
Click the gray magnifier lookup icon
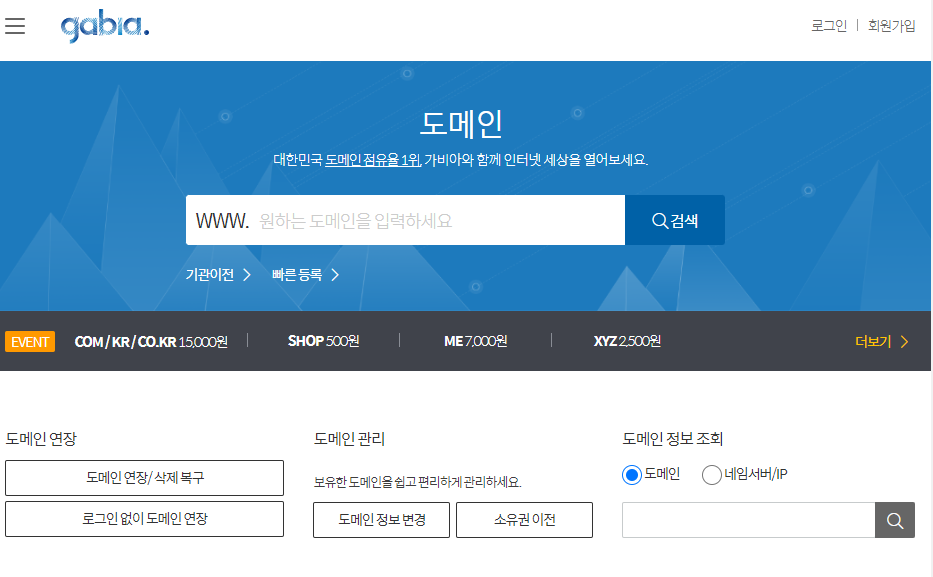click(895, 520)
